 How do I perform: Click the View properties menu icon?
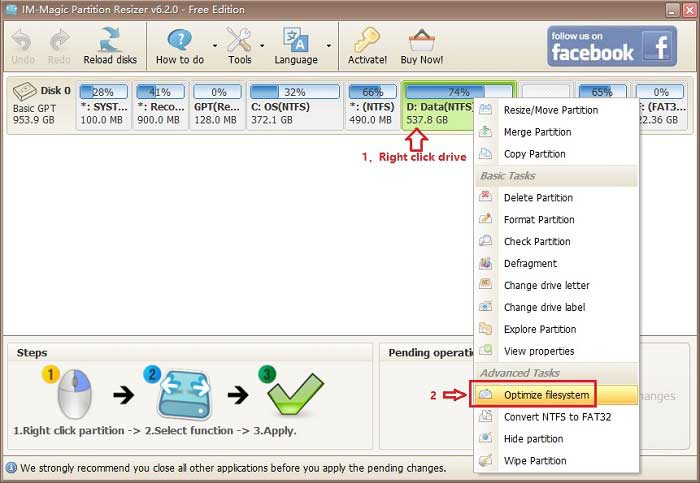[x=485, y=350]
